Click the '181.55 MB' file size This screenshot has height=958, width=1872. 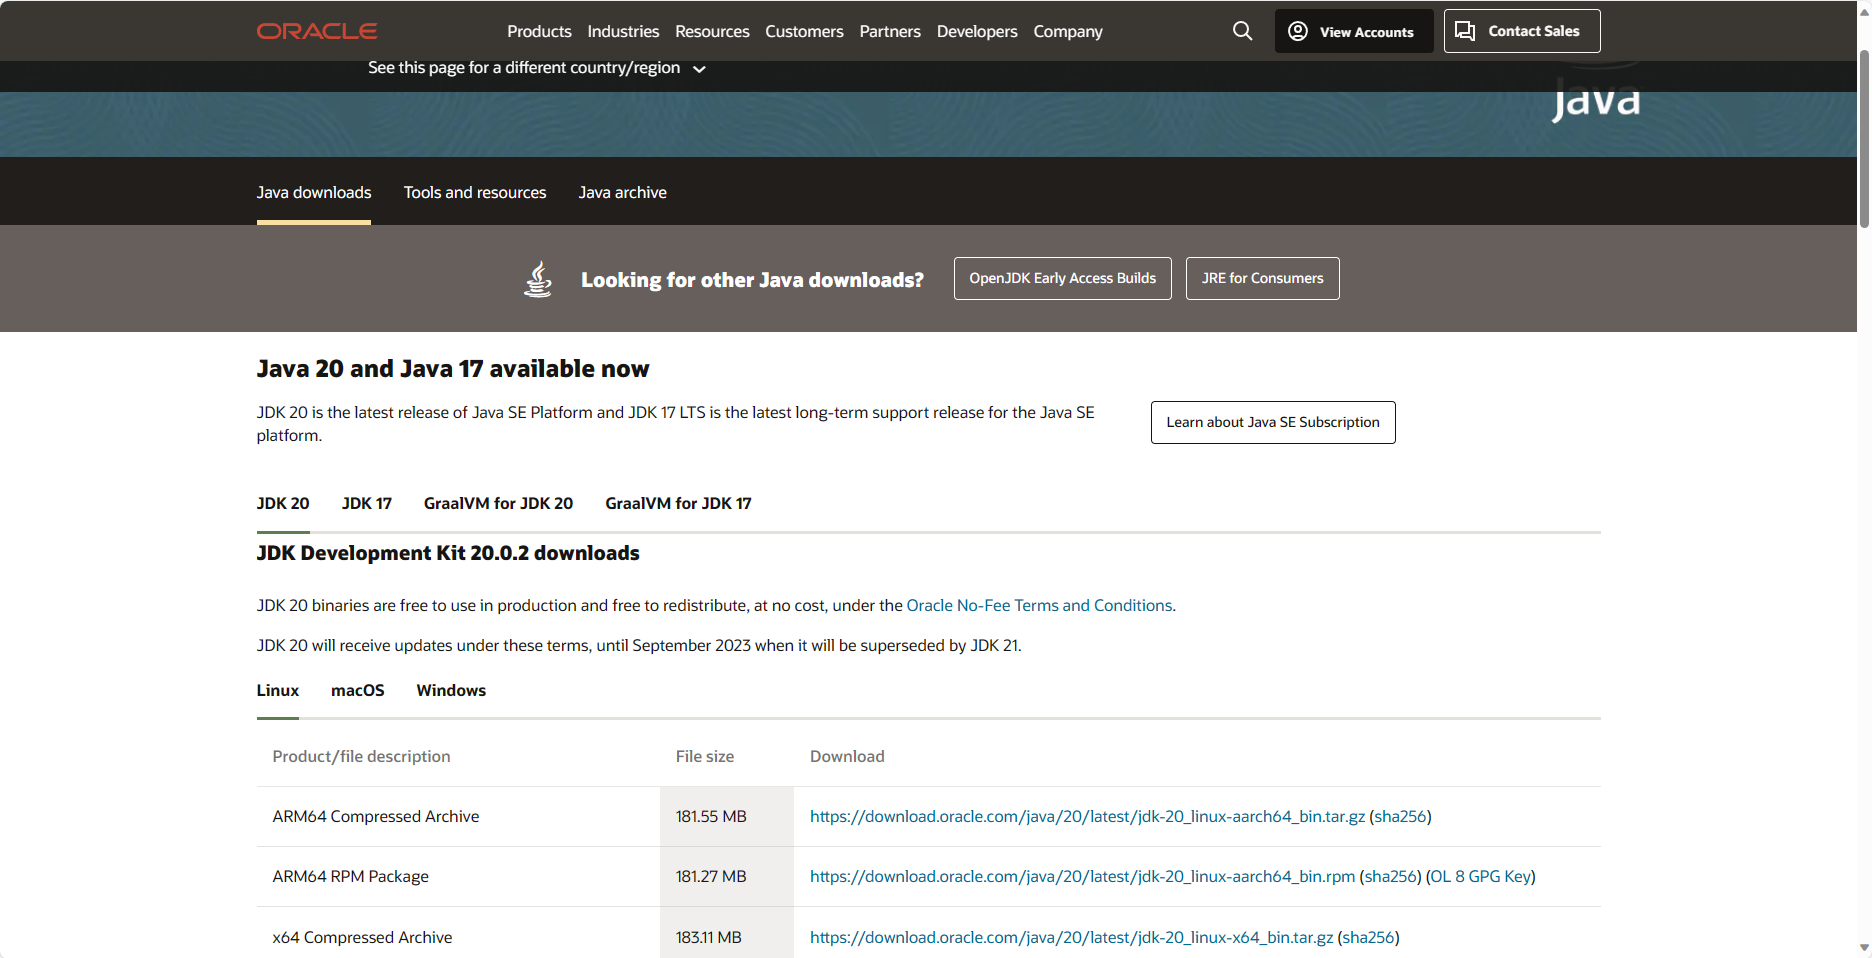click(711, 816)
